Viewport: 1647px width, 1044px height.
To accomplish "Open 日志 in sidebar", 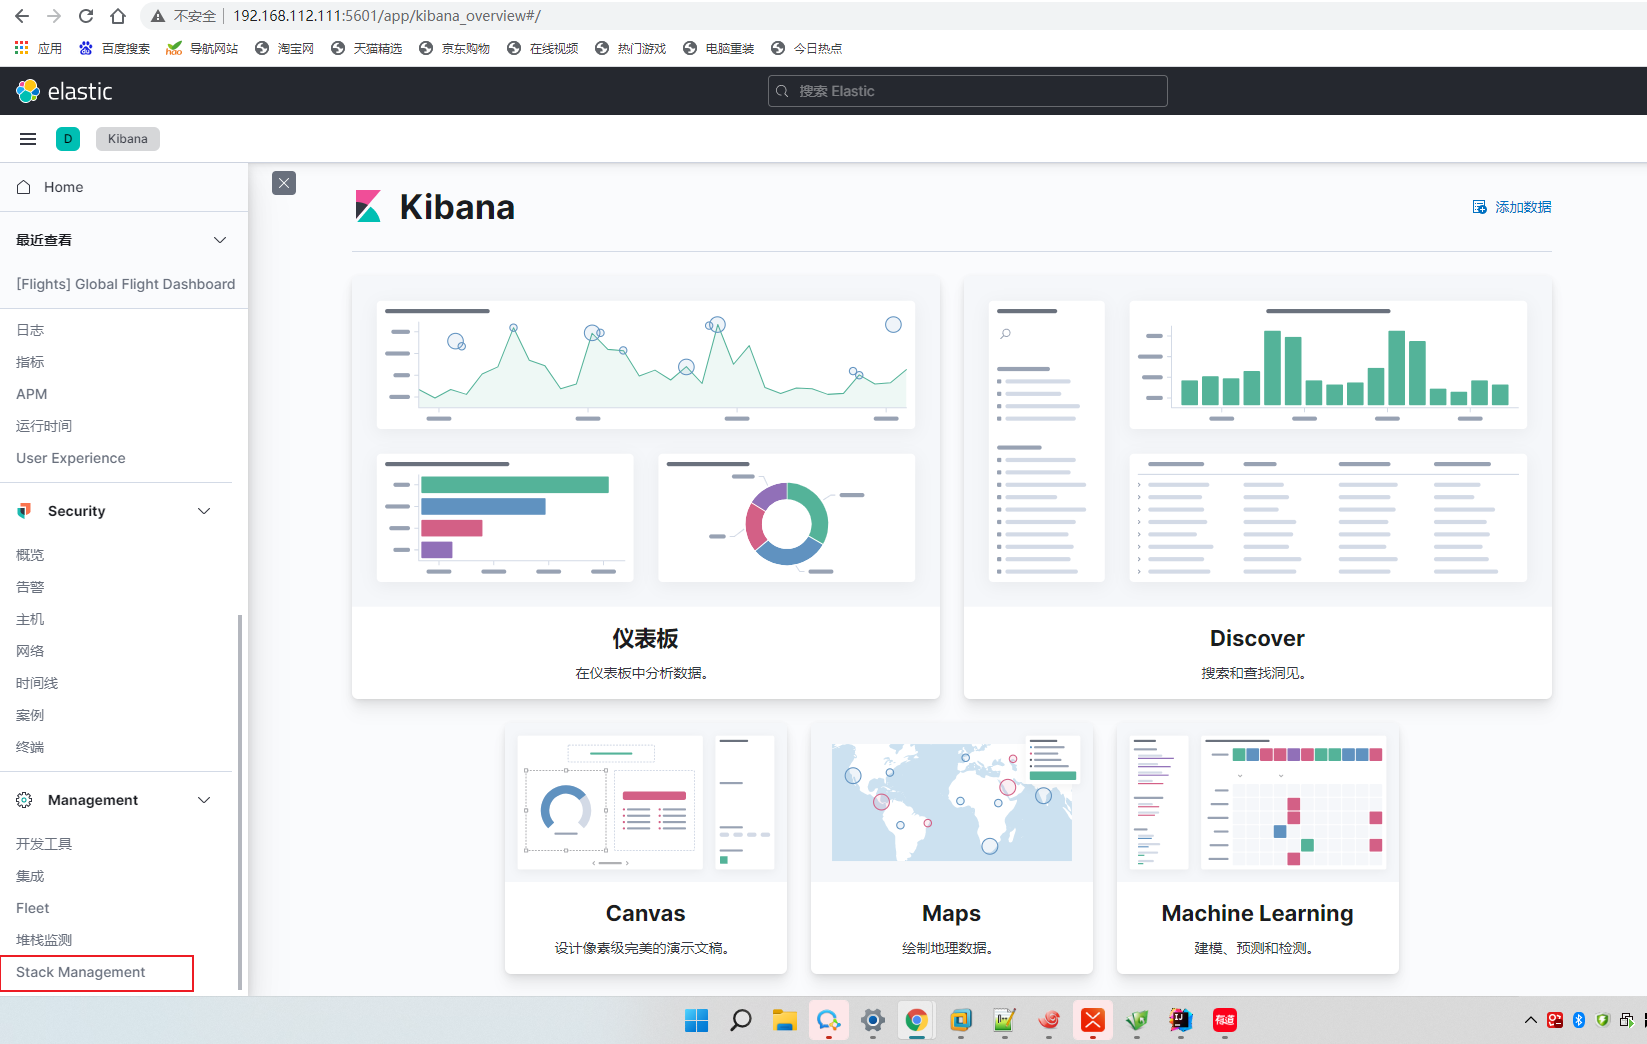I will pos(30,330).
